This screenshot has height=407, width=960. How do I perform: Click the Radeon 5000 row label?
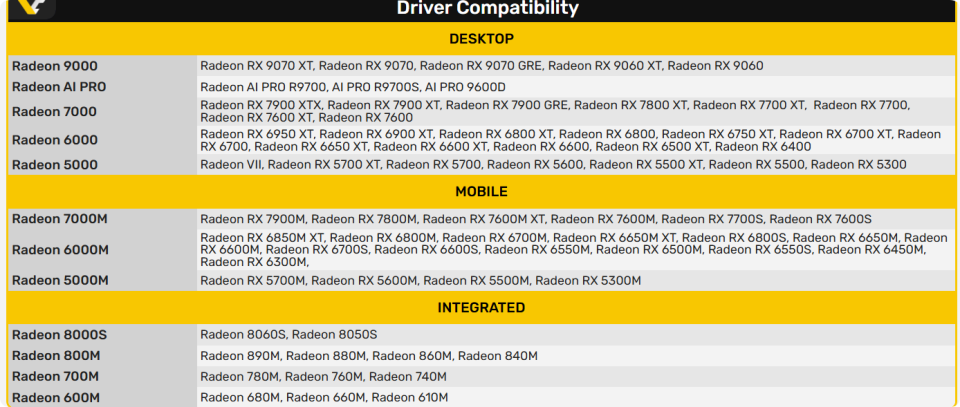pos(54,165)
